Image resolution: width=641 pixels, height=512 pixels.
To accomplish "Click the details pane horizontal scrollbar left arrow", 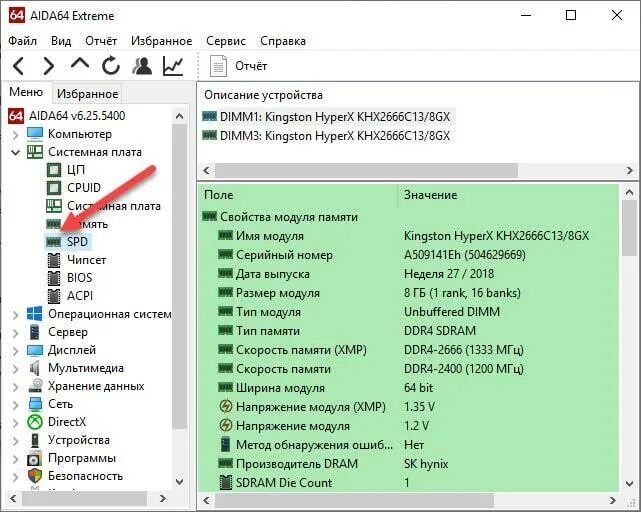I will 206,500.
